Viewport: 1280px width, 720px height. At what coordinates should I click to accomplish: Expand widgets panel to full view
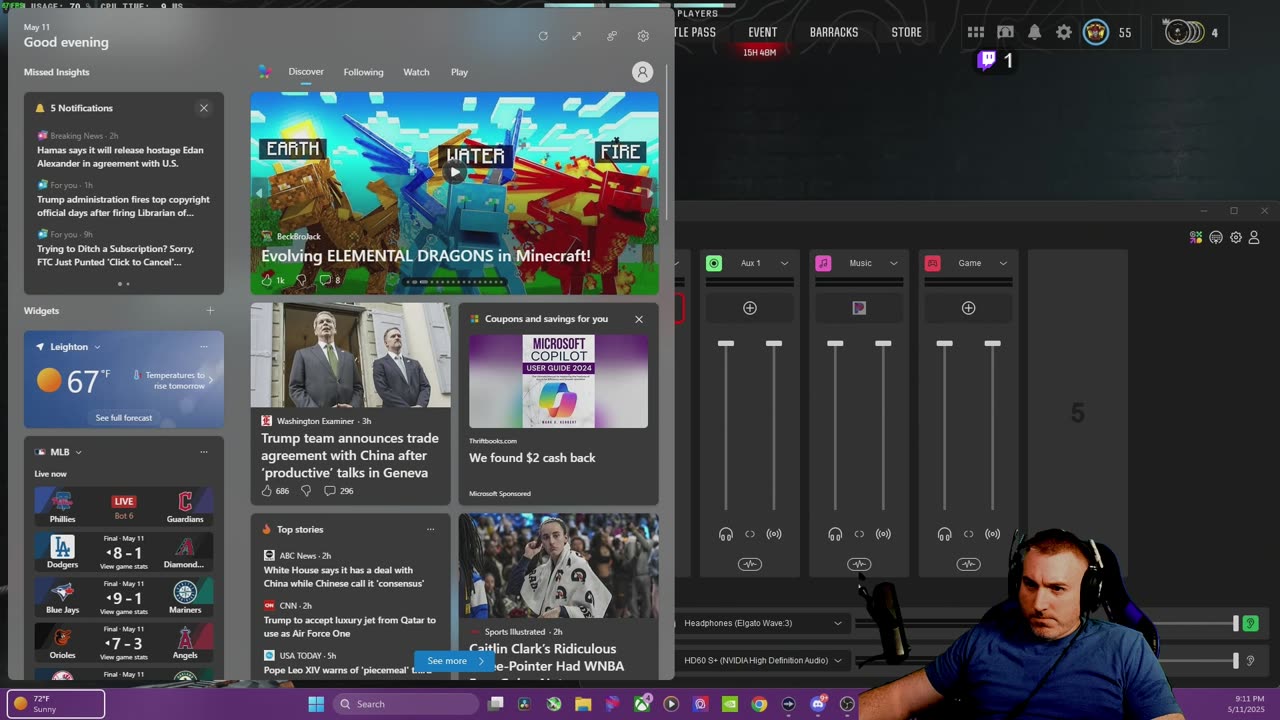click(x=577, y=36)
